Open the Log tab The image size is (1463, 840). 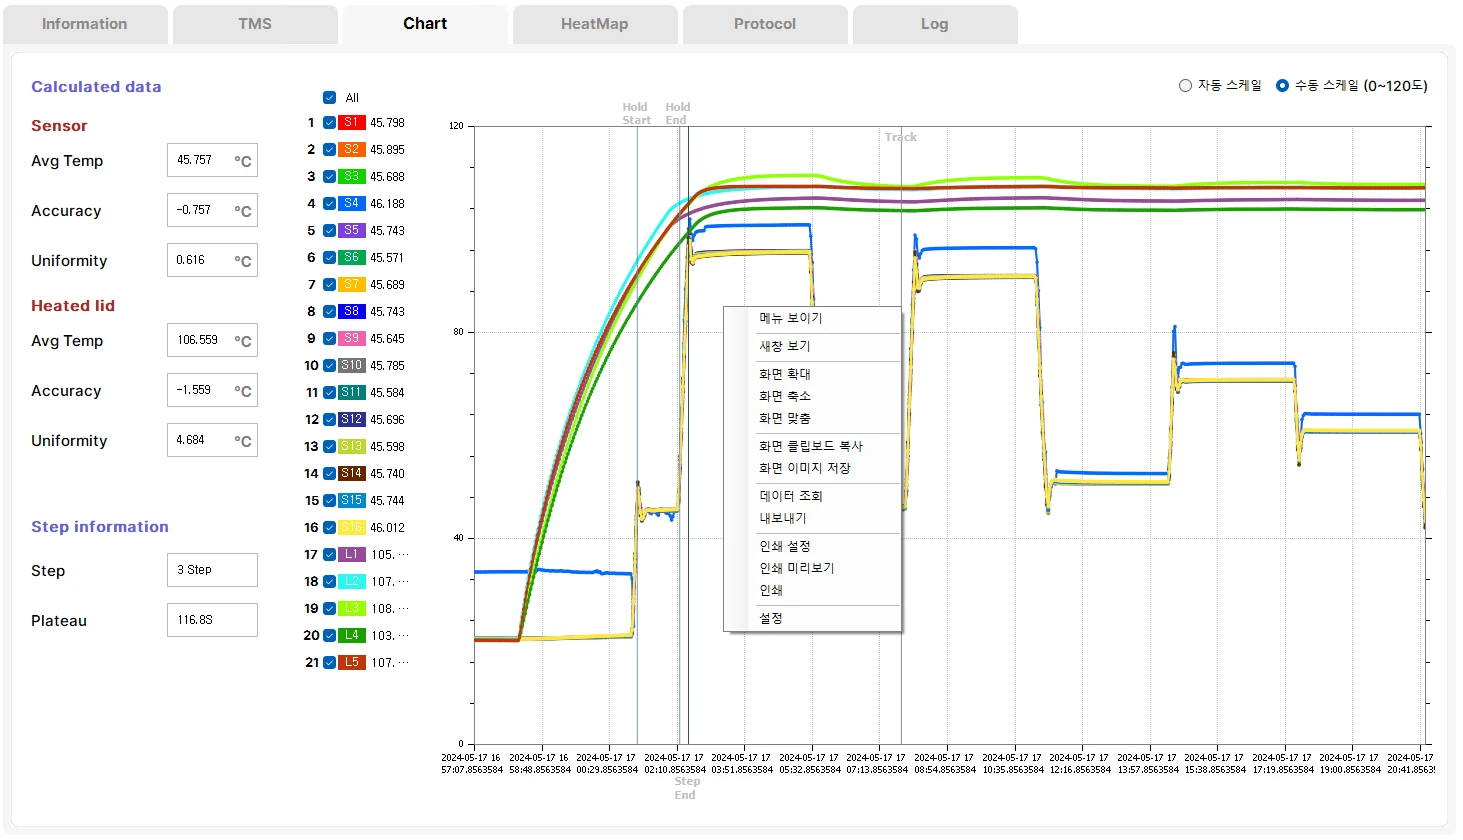pyautogui.click(x=935, y=24)
